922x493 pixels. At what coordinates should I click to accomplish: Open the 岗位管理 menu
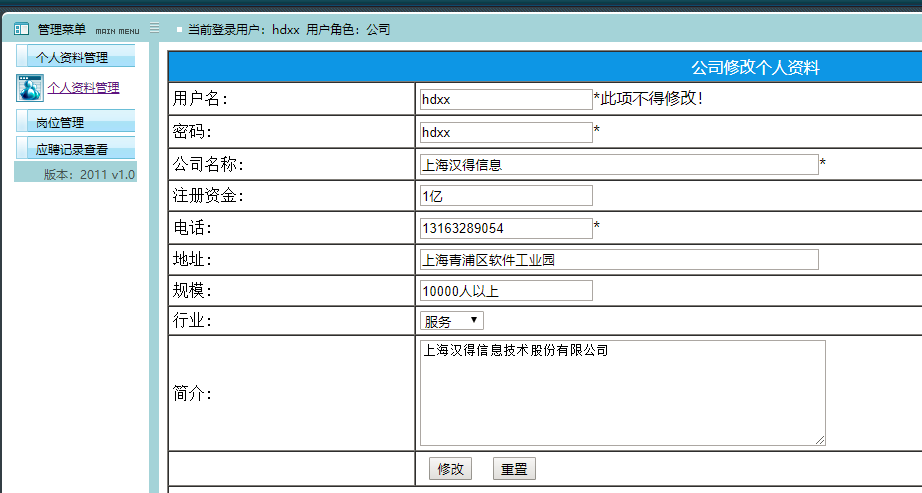point(75,121)
